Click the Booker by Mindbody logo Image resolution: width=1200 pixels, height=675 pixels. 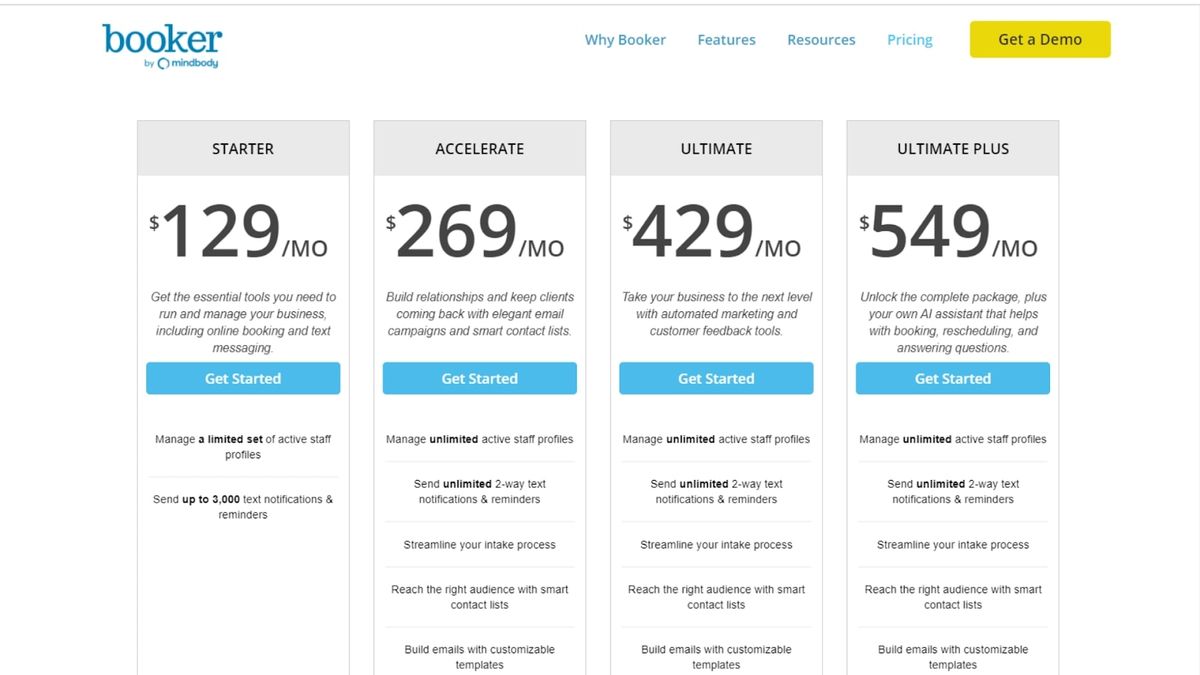click(x=162, y=46)
